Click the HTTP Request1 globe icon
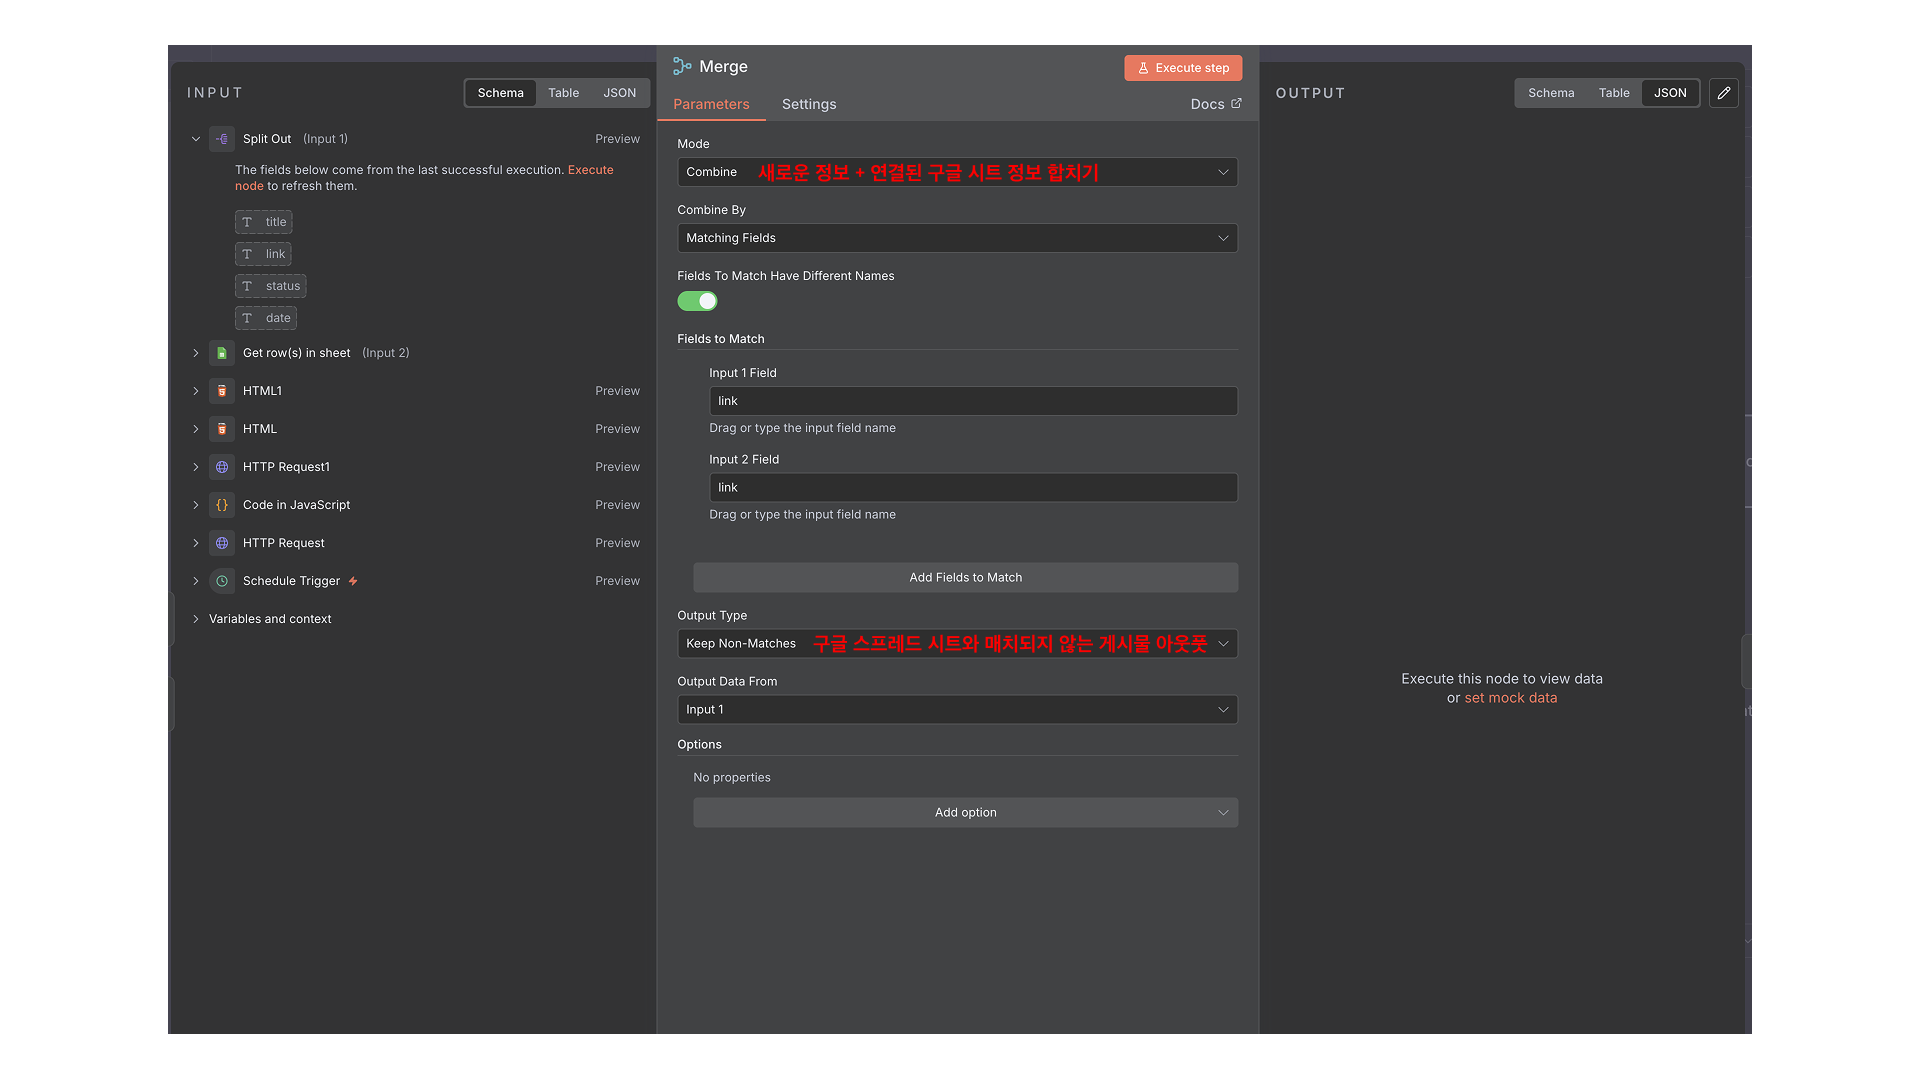1920x1080 pixels. click(x=222, y=467)
